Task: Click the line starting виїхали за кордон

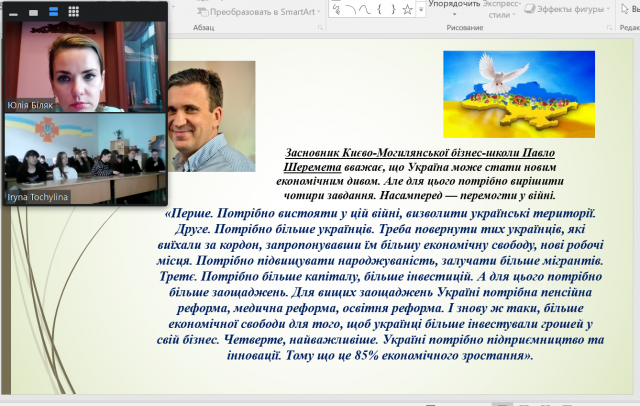Action: click(380, 245)
